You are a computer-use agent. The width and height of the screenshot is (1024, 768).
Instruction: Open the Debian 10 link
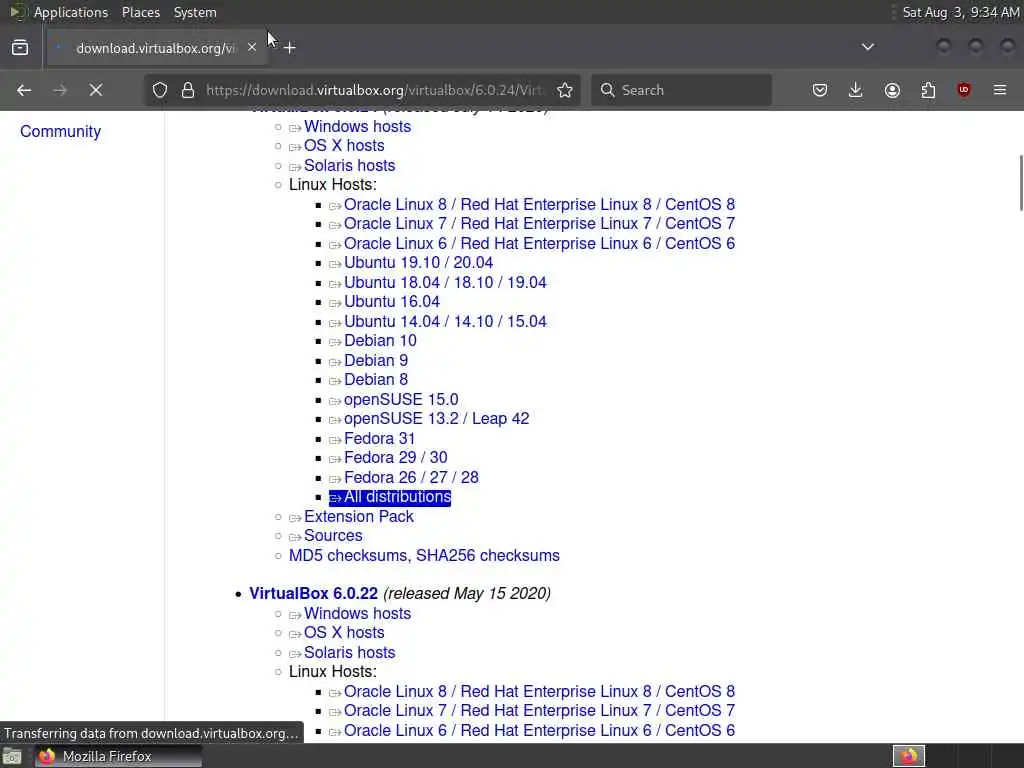[380, 341]
